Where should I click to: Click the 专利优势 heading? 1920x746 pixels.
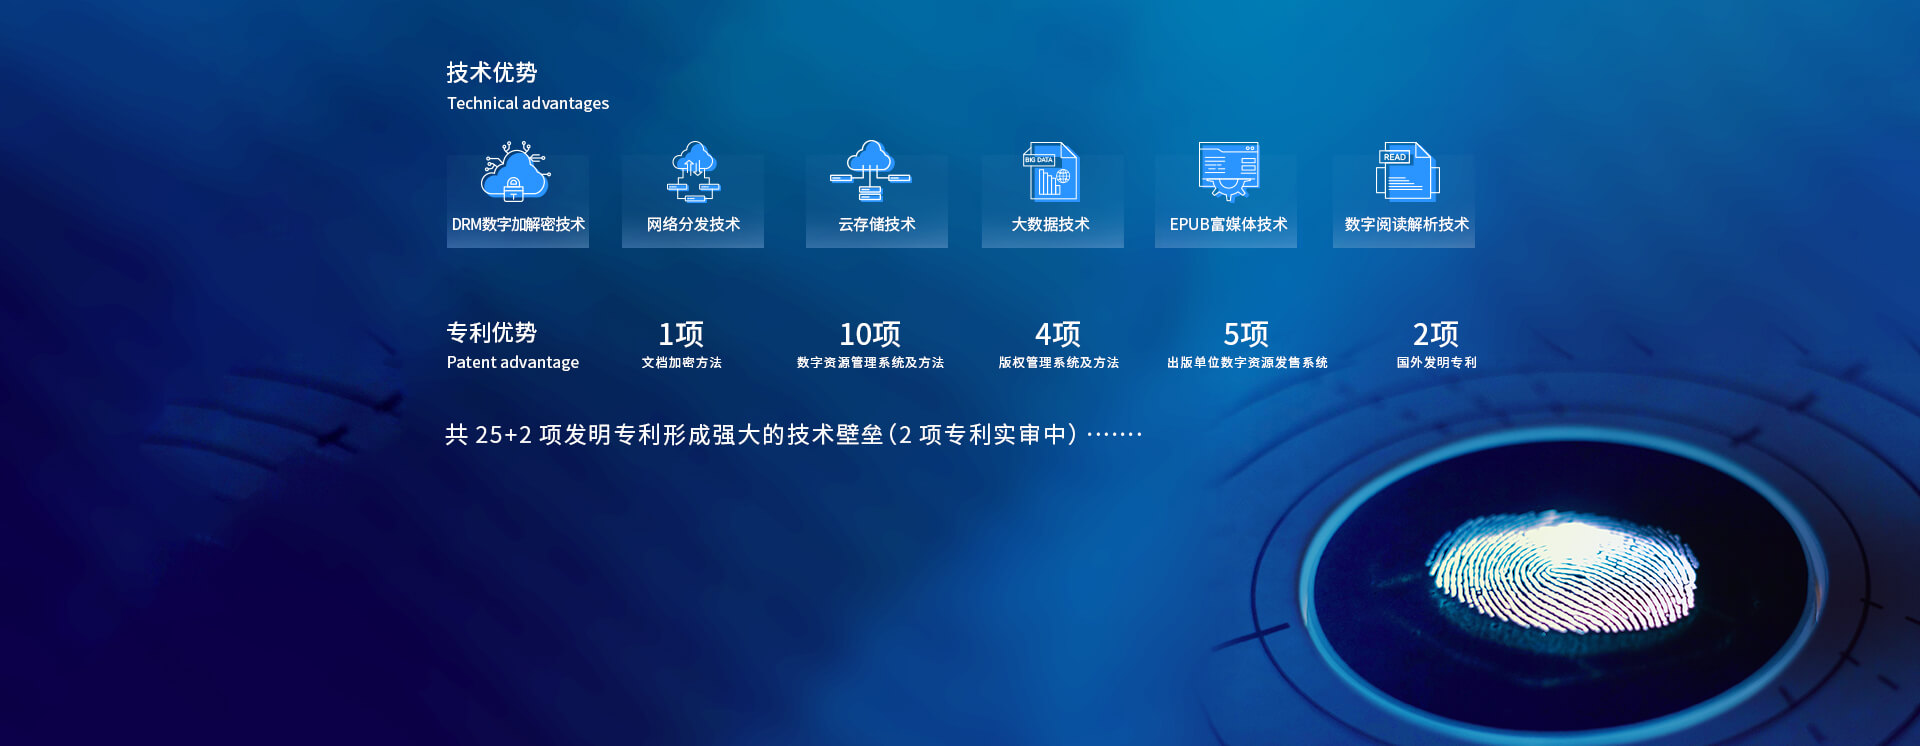point(491,332)
